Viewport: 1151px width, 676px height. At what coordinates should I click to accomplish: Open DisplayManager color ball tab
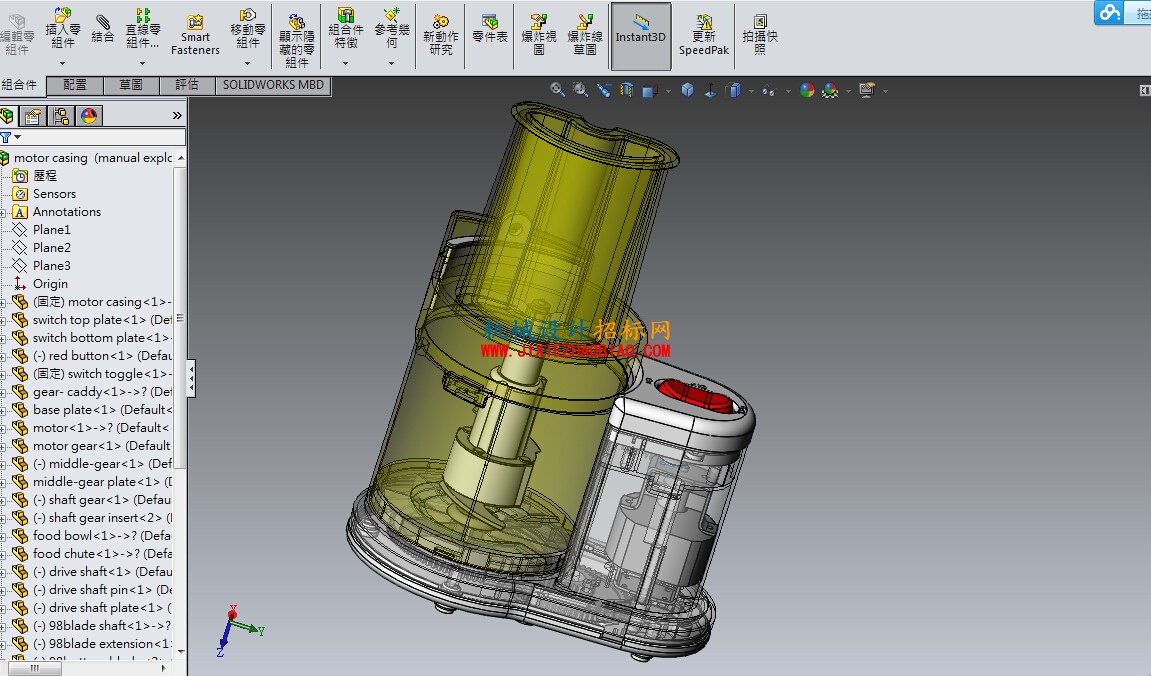89,116
